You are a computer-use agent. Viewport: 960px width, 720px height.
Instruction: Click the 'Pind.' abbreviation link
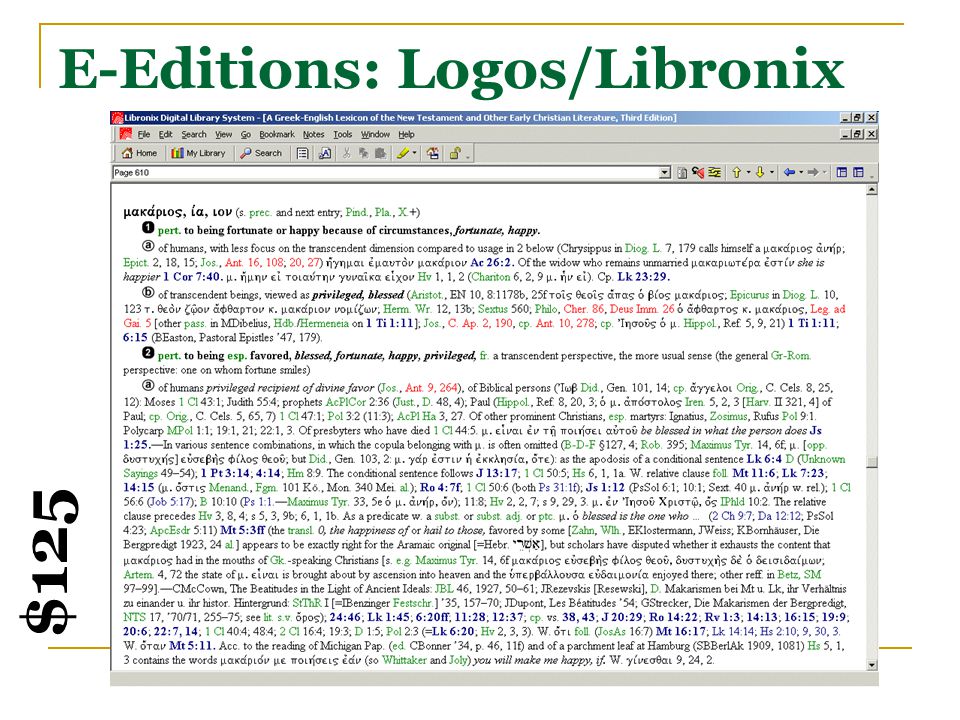pos(357,212)
